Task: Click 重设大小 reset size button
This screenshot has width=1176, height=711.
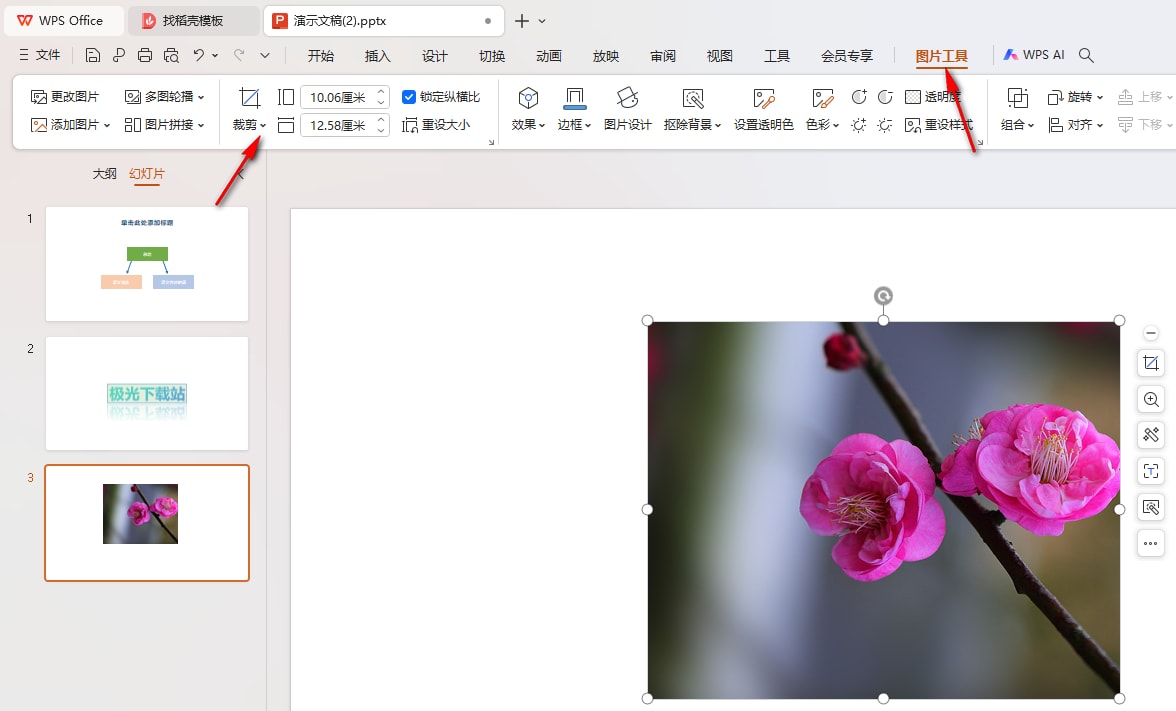Action: pyautogui.click(x=436, y=125)
